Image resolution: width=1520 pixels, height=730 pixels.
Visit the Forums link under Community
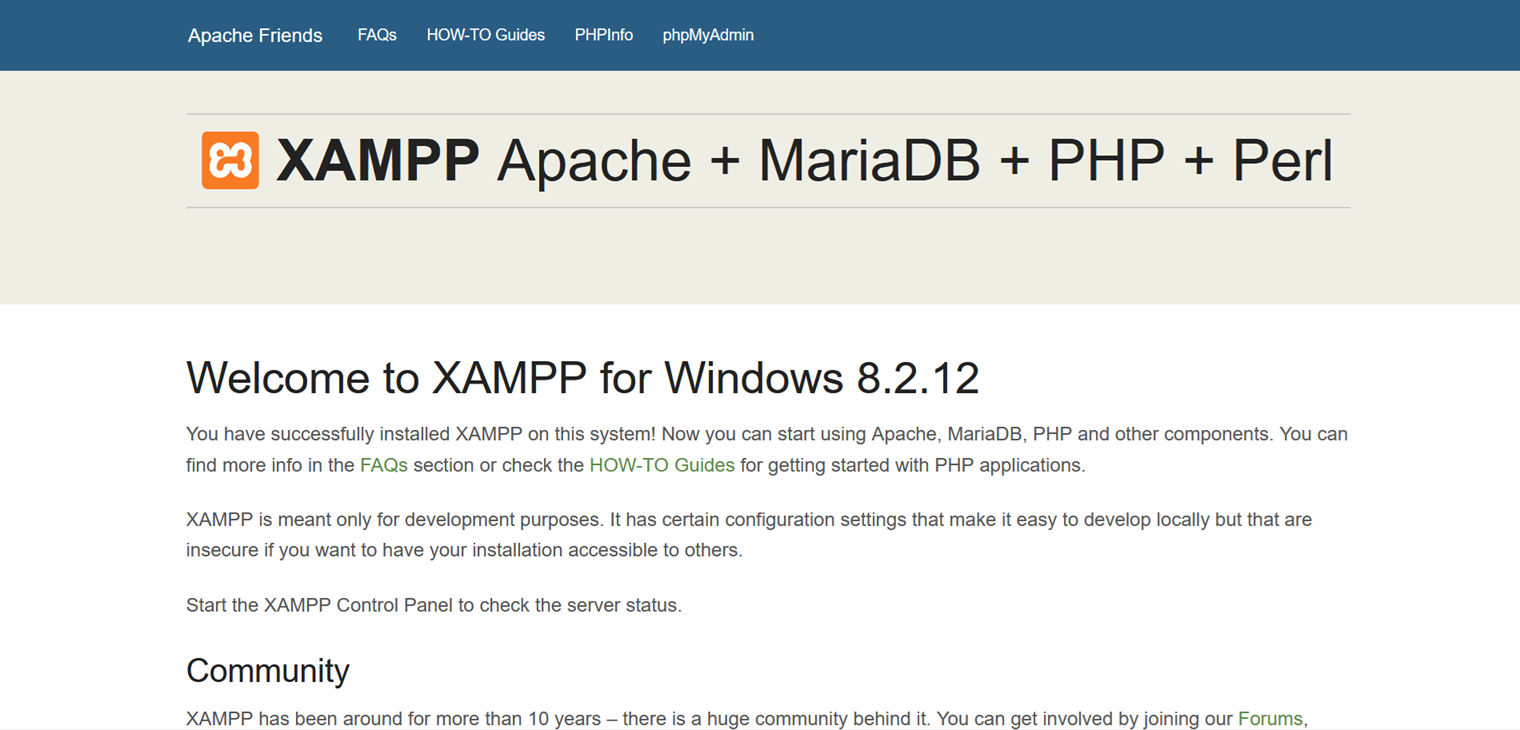point(1270,719)
